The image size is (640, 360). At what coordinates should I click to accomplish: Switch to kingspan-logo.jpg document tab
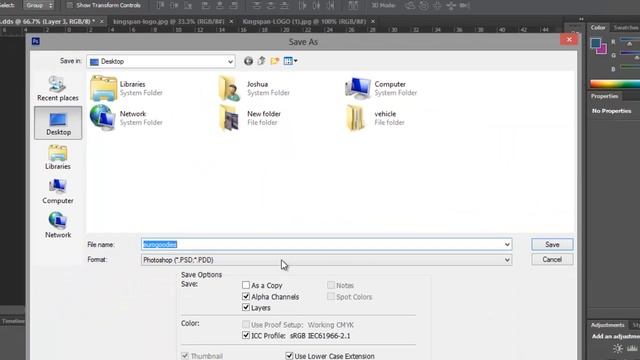point(169,21)
